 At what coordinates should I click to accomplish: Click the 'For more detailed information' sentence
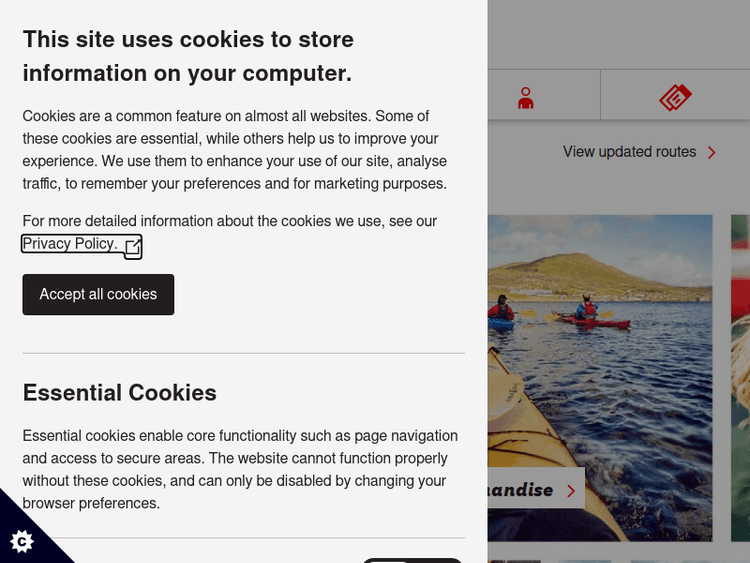click(229, 221)
